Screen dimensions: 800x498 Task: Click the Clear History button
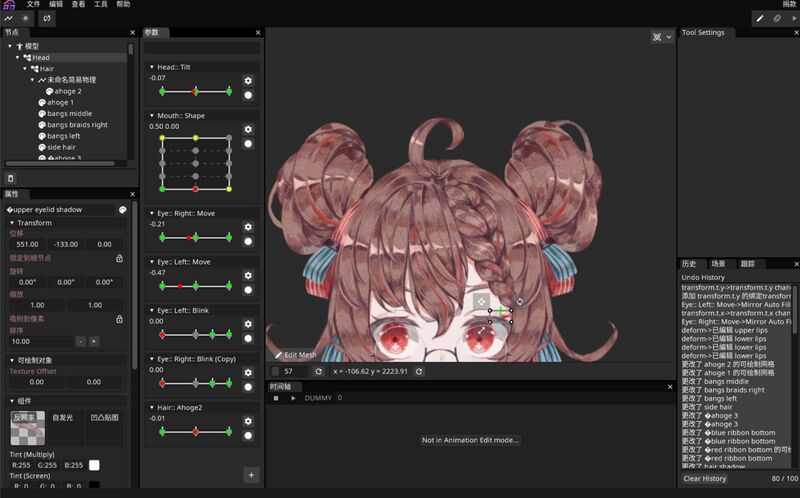coord(704,479)
